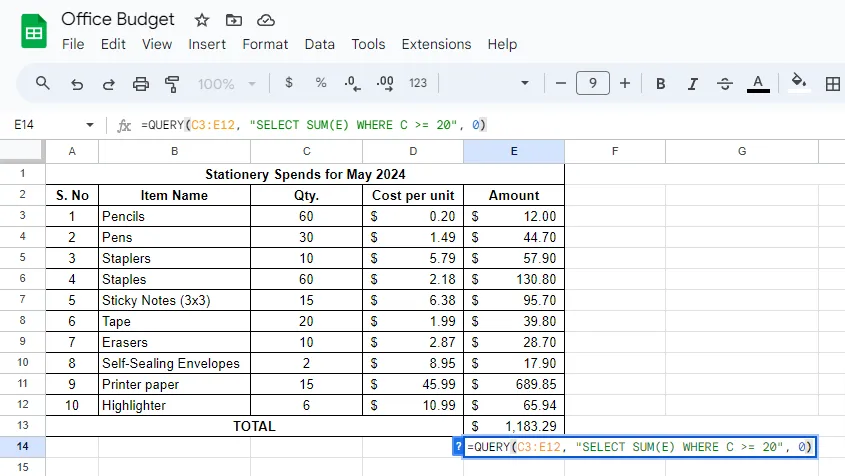Open the fill color picker
The image size is (845, 476).
click(x=799, y=82)
